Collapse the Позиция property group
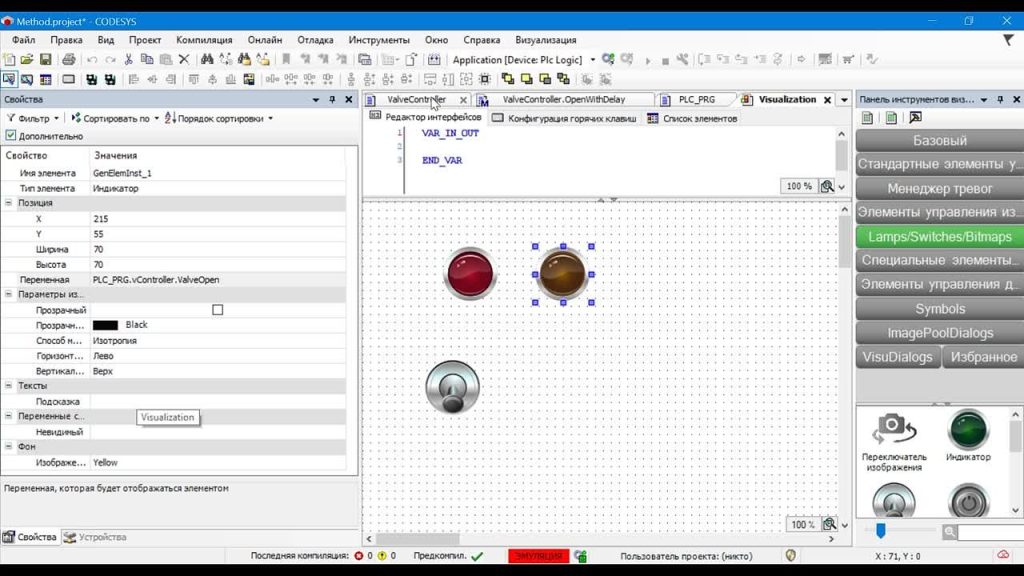 pos(8,203)
